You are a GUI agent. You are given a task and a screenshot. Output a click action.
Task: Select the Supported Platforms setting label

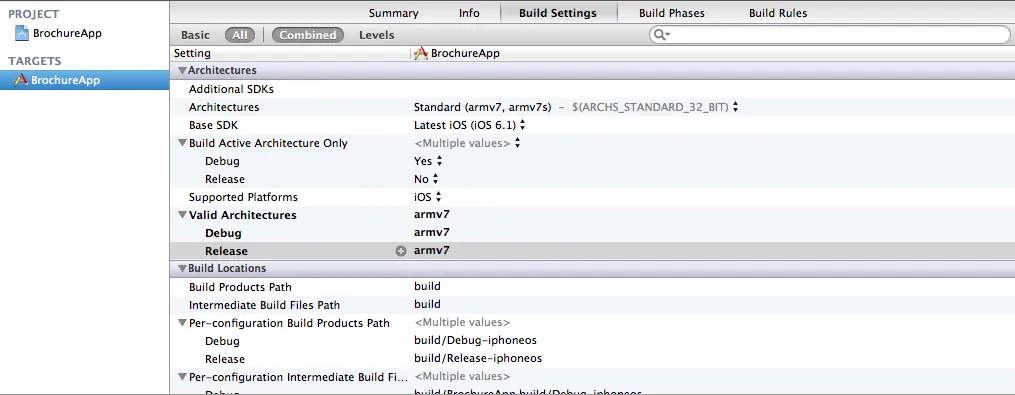tap(243, 197)
